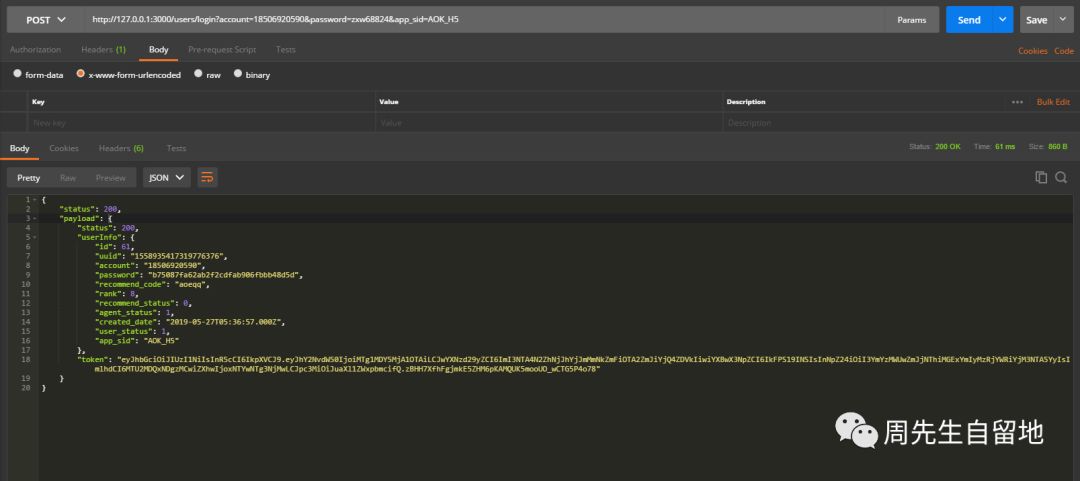
Task: Select the Raw response view
Action: 68,178
